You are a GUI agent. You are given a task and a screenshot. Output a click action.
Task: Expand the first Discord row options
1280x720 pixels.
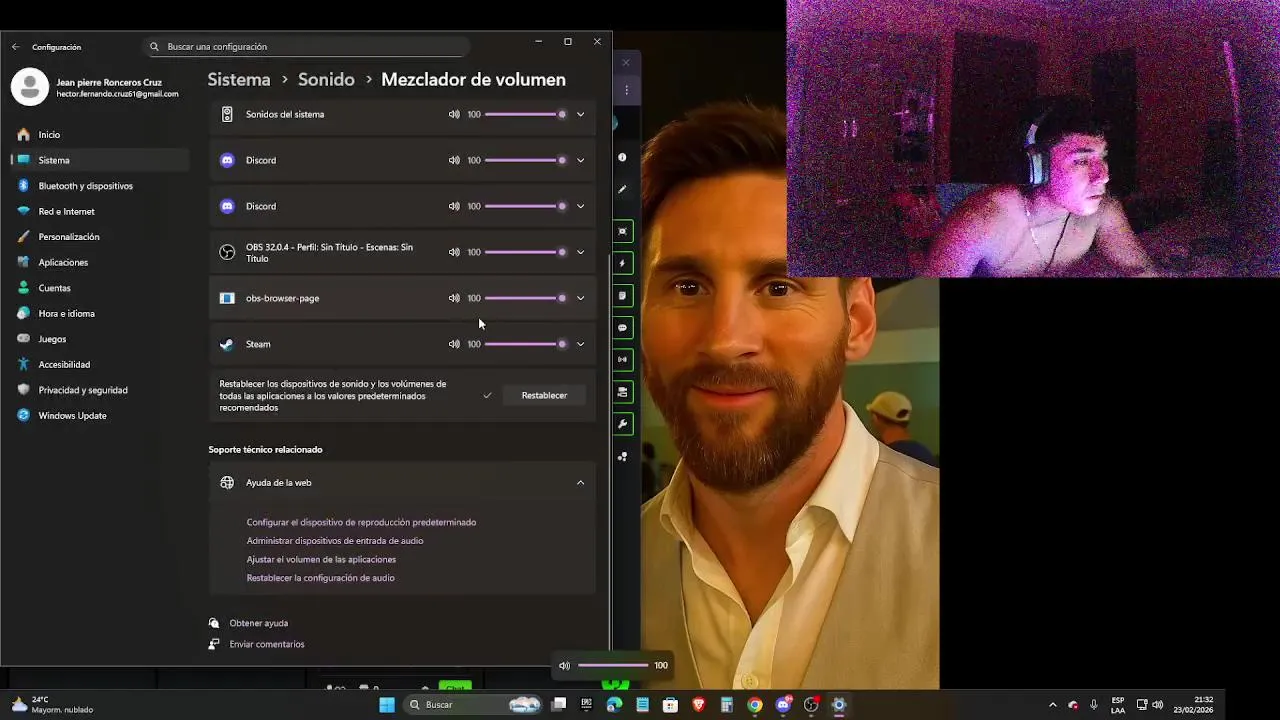coord(580,160)
